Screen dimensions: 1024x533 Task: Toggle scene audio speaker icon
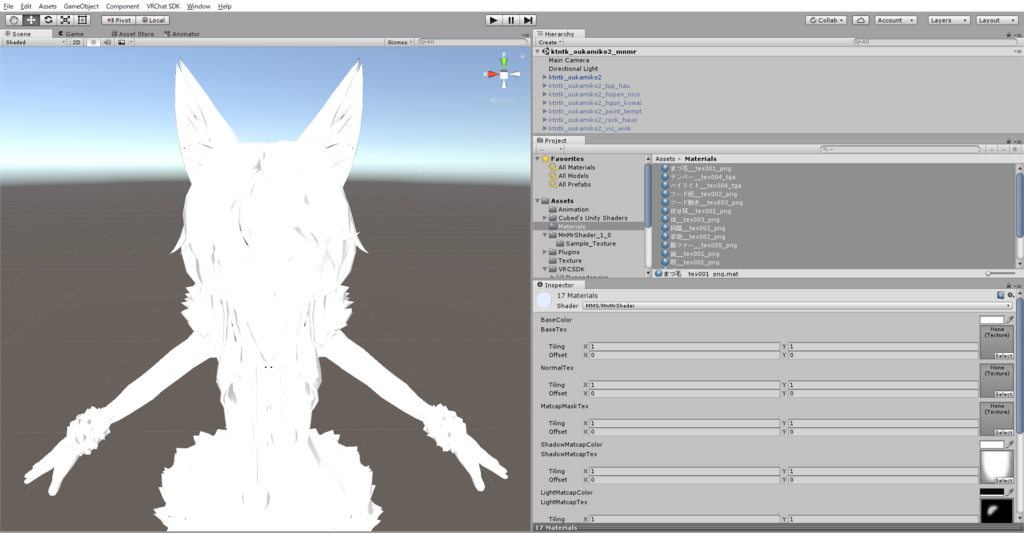107,42
